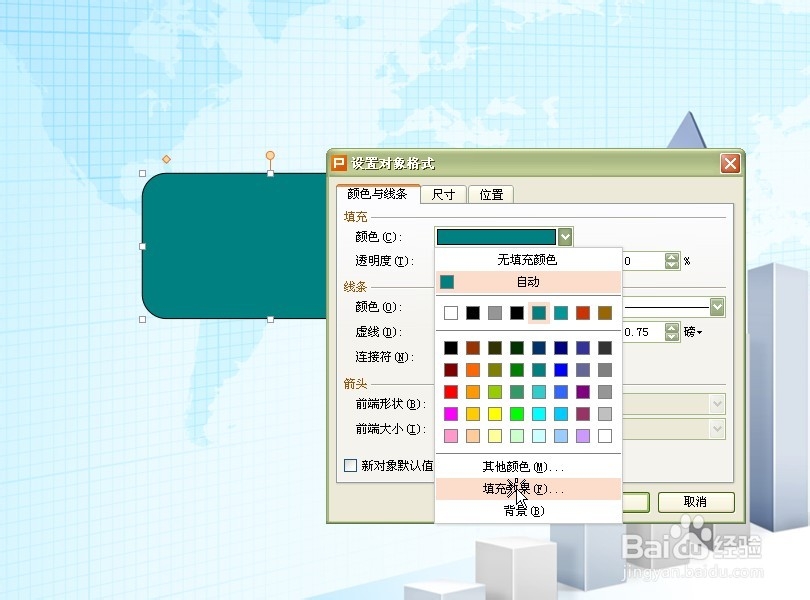This screenshot has height=600, width=810.
Task: Choose 无填充颜色 in color popup
Action: pyautogui.click(x=527, y=259)
